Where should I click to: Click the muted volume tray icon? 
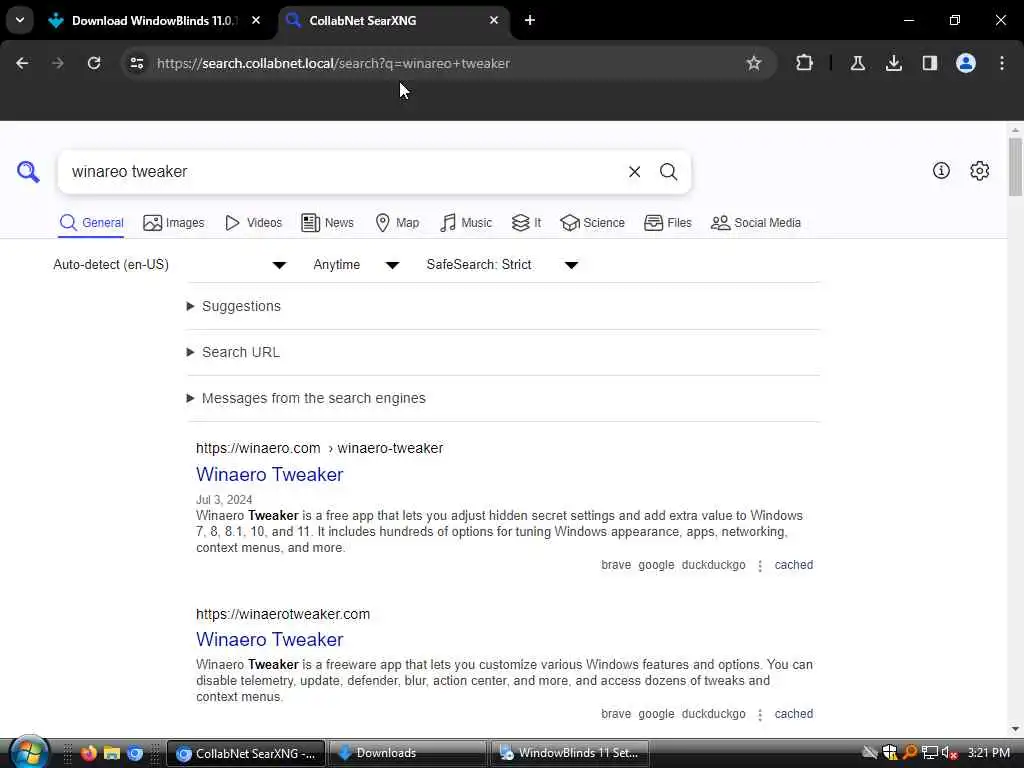(949, 753)
